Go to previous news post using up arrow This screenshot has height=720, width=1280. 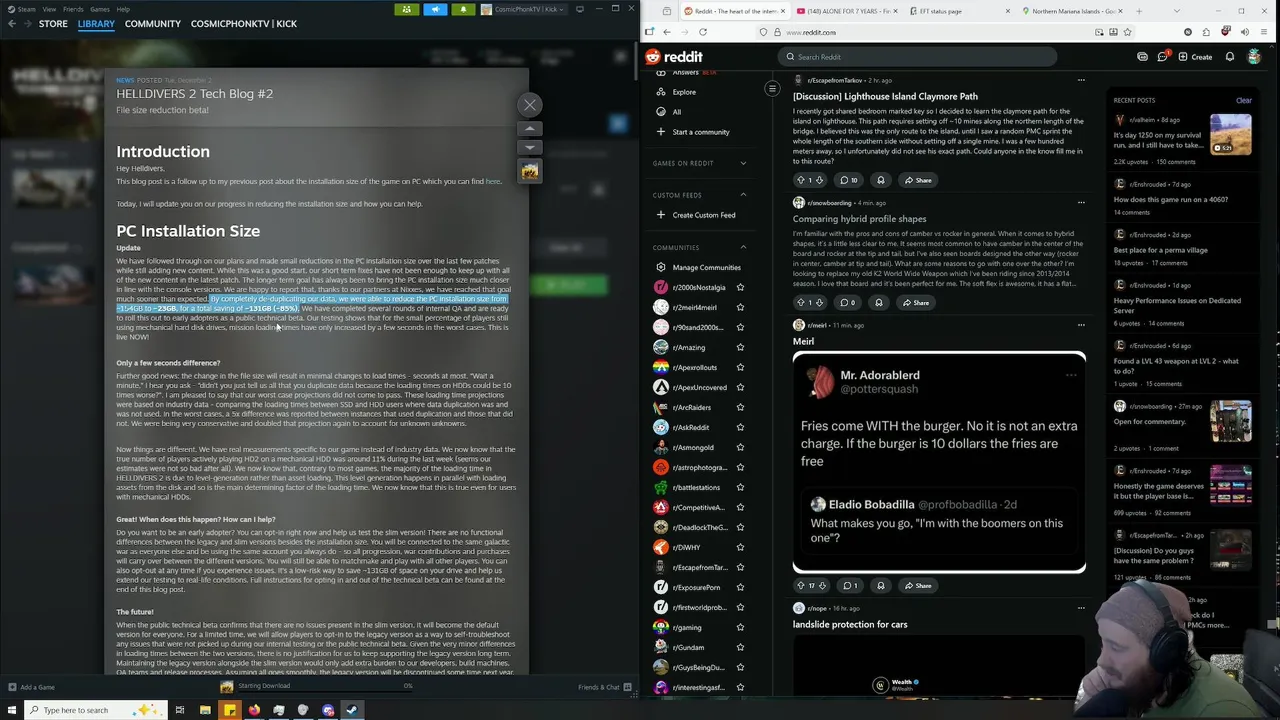click(530, 128)
